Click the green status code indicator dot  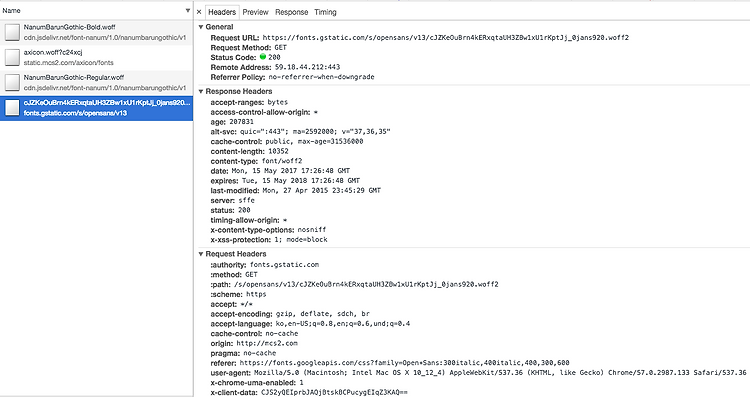coord(263,57)
